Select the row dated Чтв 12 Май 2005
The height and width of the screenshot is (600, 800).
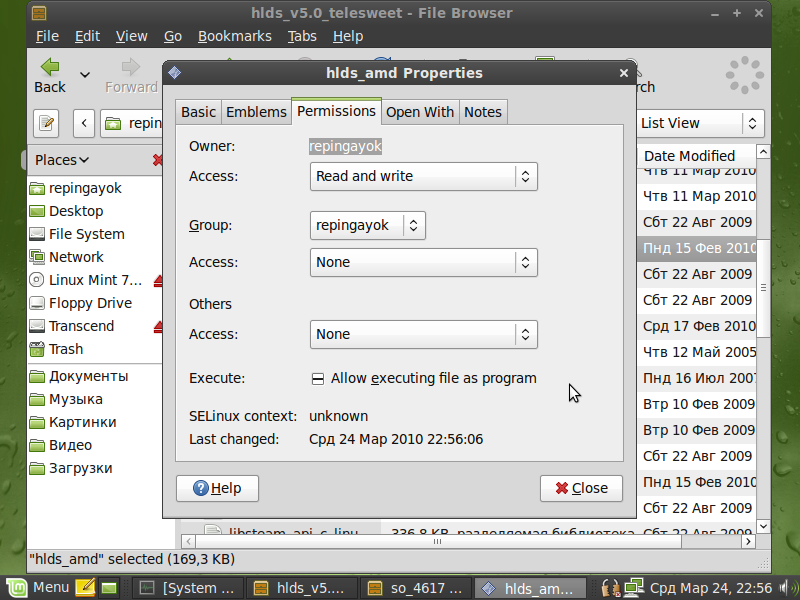click(x=696, y=352)
